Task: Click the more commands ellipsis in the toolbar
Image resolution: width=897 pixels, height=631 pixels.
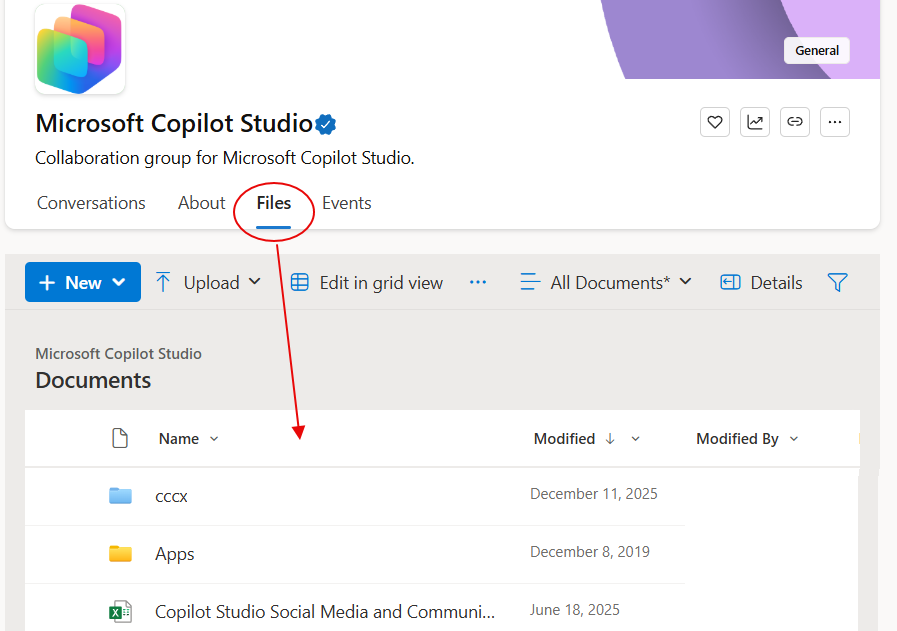Action: pyautogui.click(x=478, y=282)
